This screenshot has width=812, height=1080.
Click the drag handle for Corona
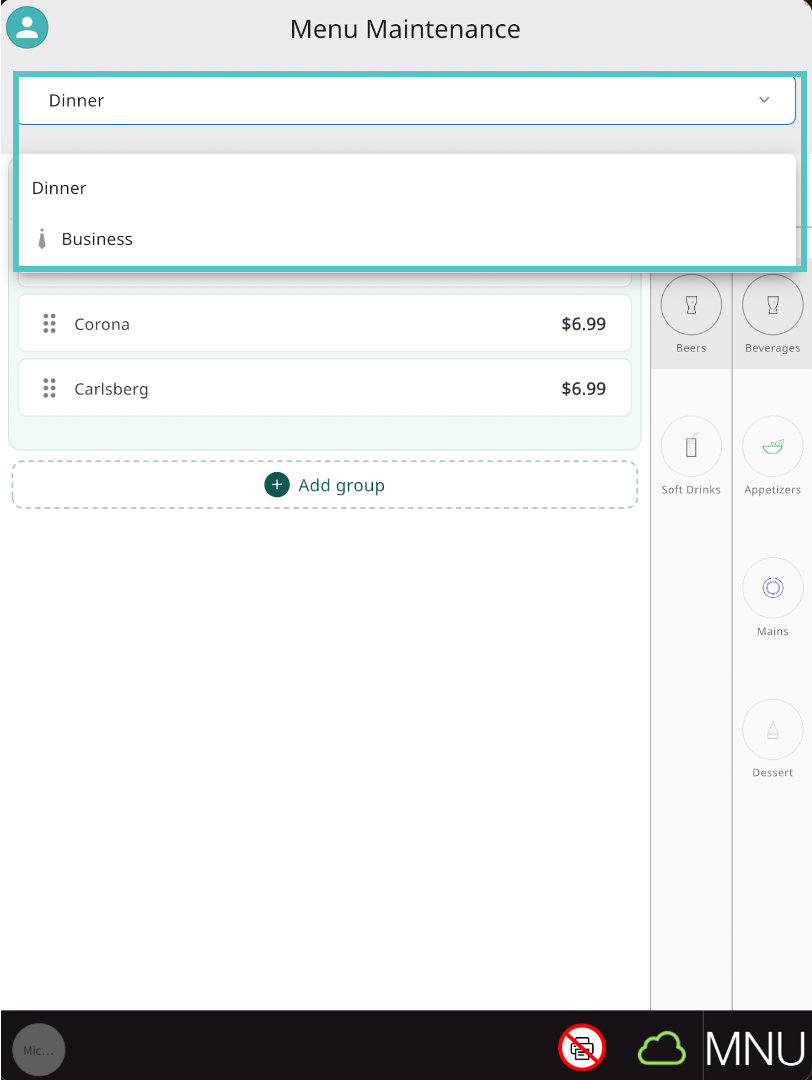tap(50, 324)
